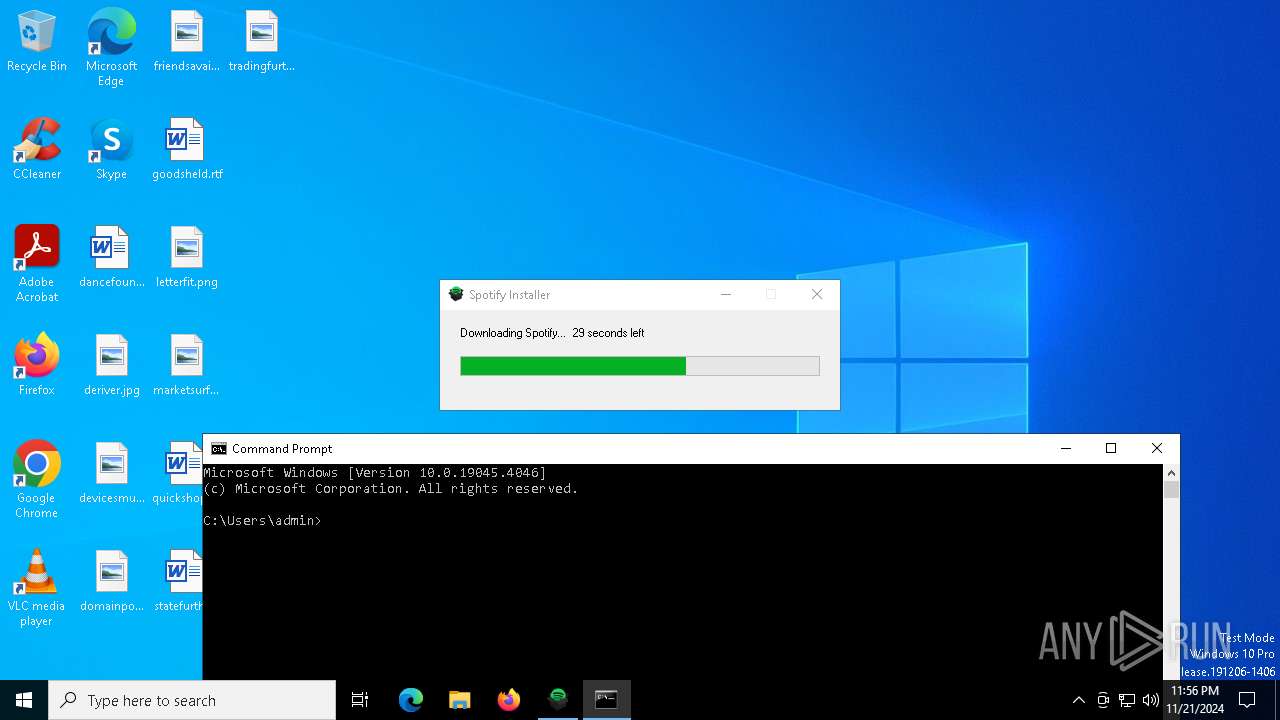Click the Windows Start button

click(24, 700)
